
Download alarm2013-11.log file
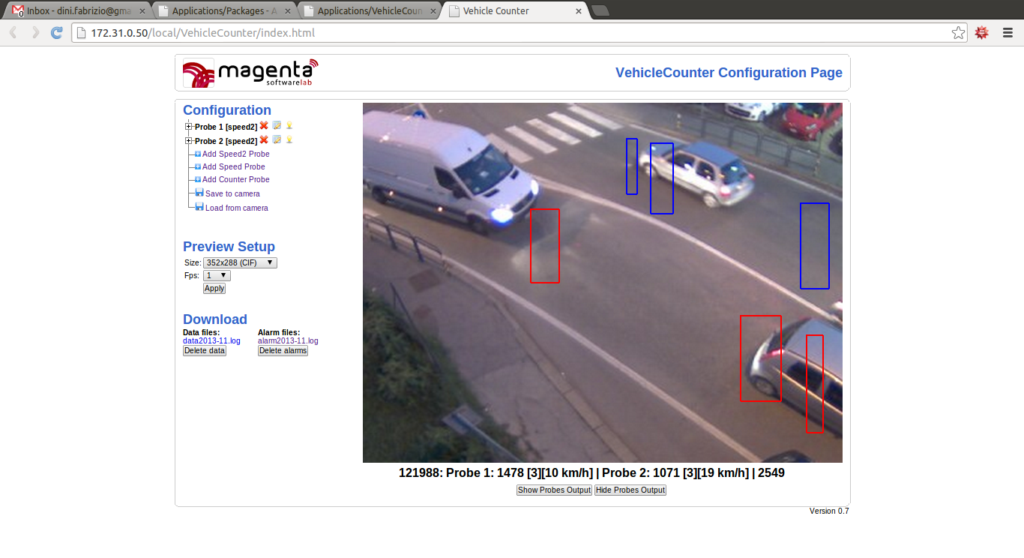[288, 341]
